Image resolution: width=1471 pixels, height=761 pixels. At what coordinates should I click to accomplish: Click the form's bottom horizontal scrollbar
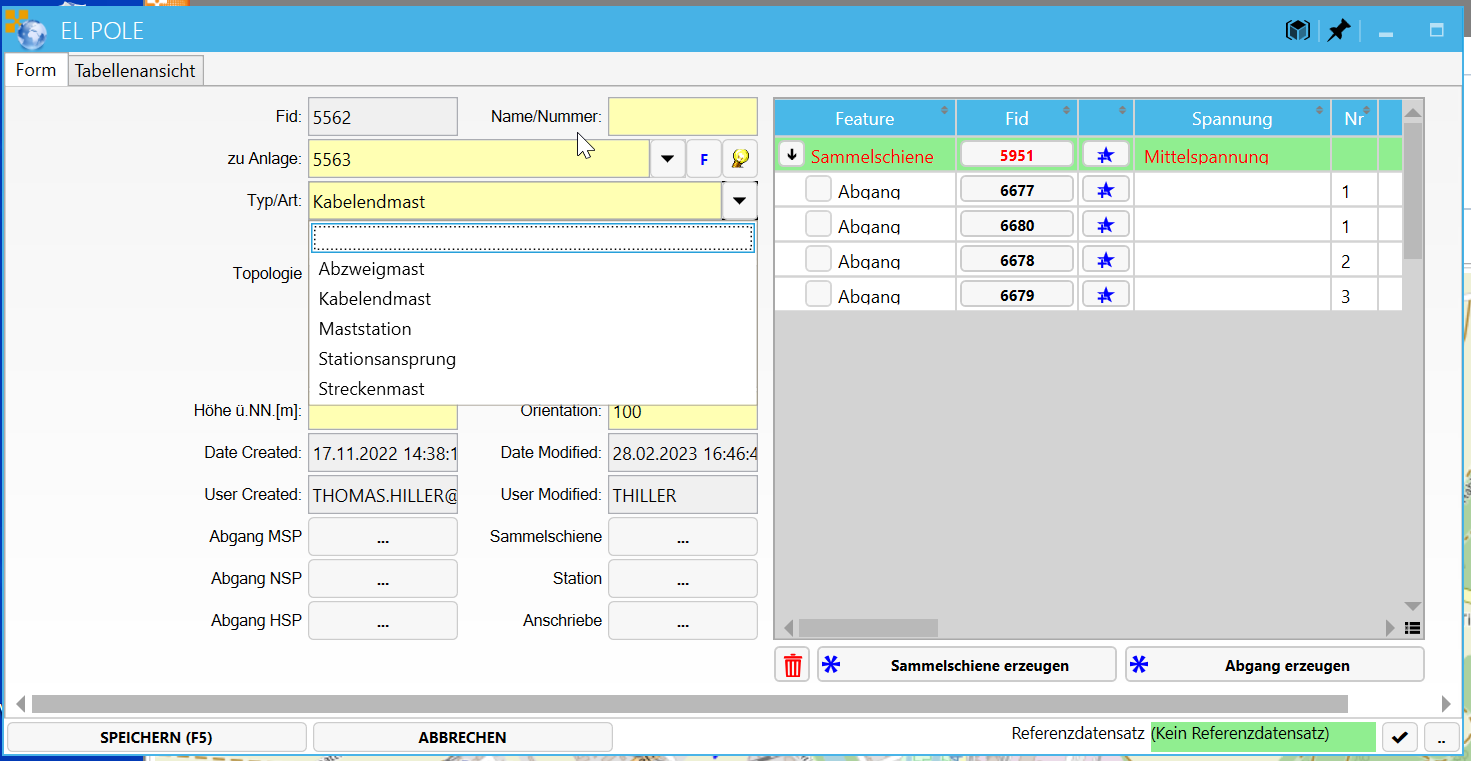pos(690,703)
